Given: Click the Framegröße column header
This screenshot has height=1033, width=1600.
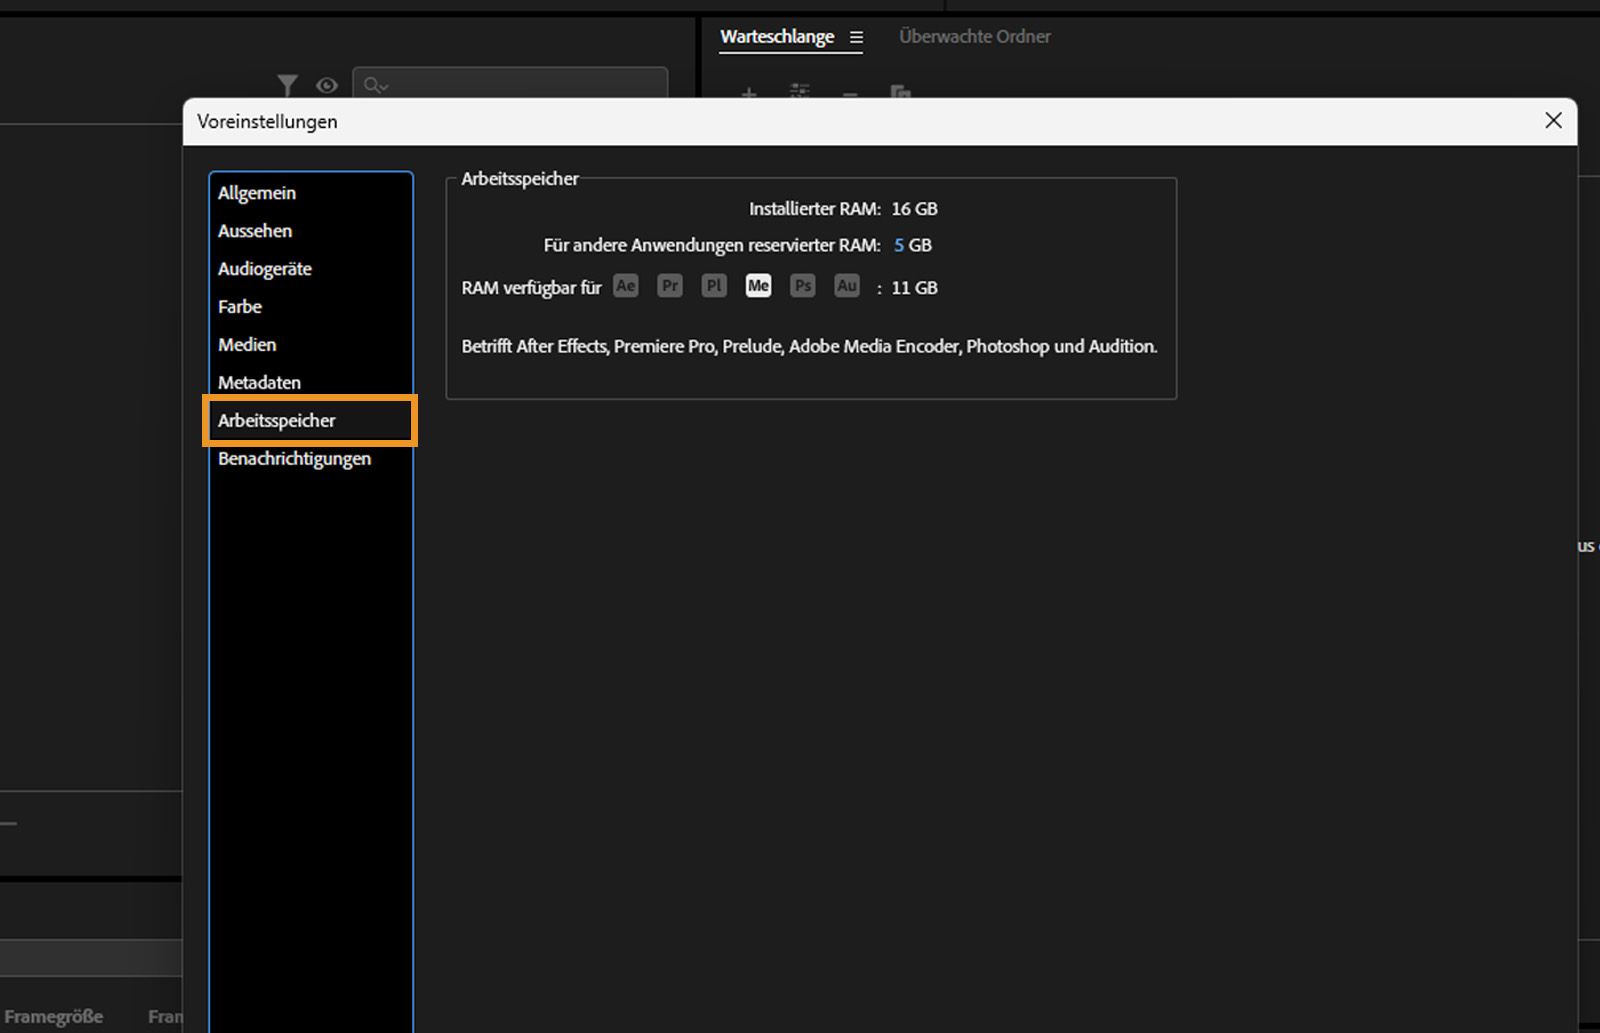Looking at the screenshot, I should point(54,1017).
